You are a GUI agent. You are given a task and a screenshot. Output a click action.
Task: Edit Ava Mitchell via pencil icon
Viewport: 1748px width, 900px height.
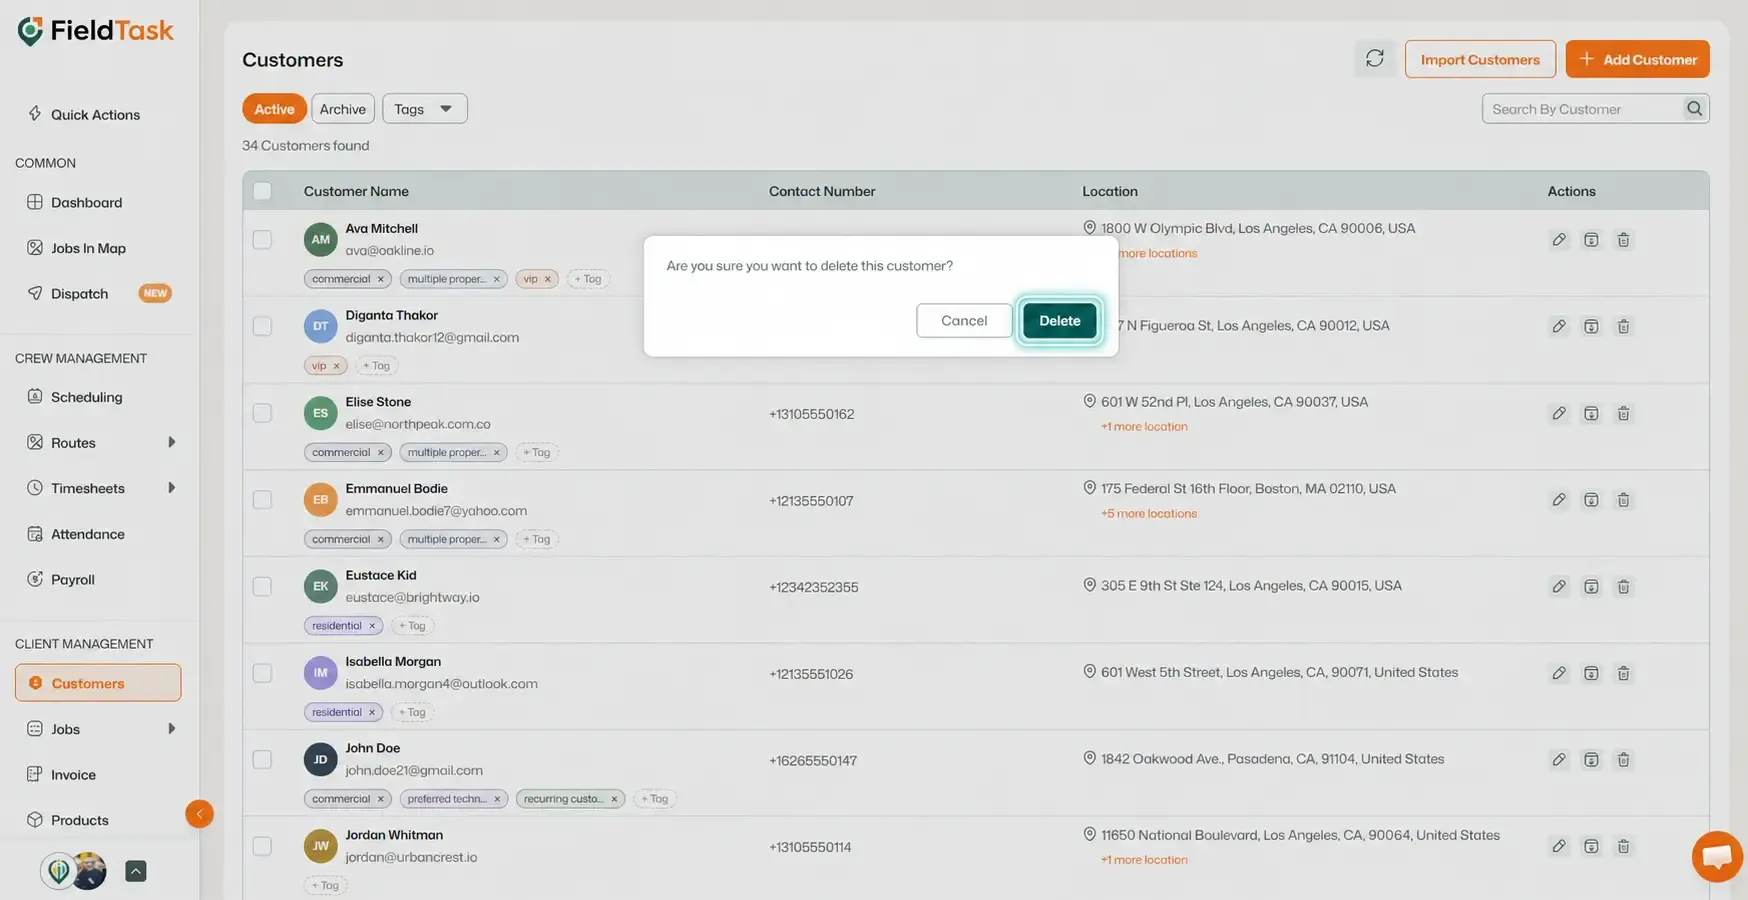pos(1559,240)
